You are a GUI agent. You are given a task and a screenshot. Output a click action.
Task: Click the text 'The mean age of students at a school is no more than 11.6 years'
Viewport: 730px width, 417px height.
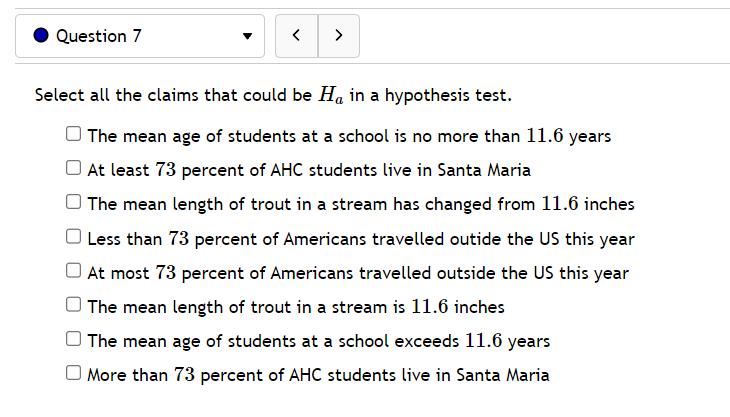pos(349,136)
